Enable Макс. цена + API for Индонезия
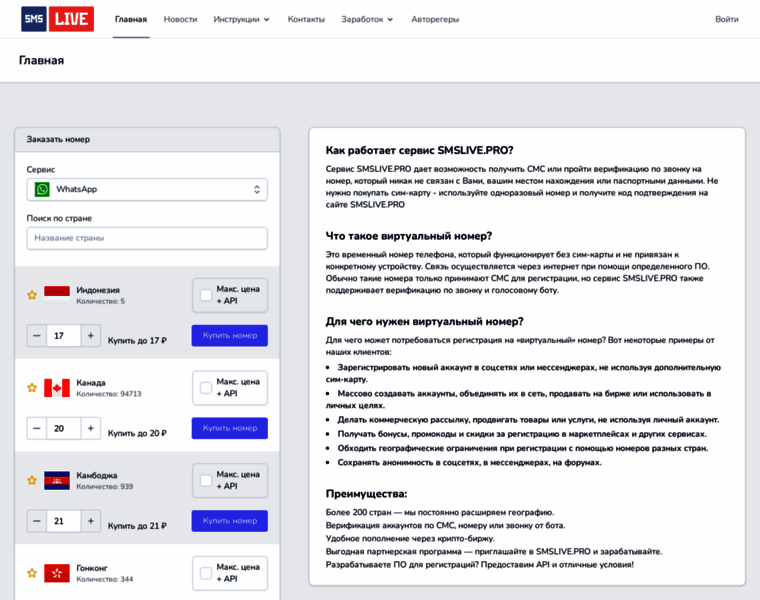 point(206,295)
